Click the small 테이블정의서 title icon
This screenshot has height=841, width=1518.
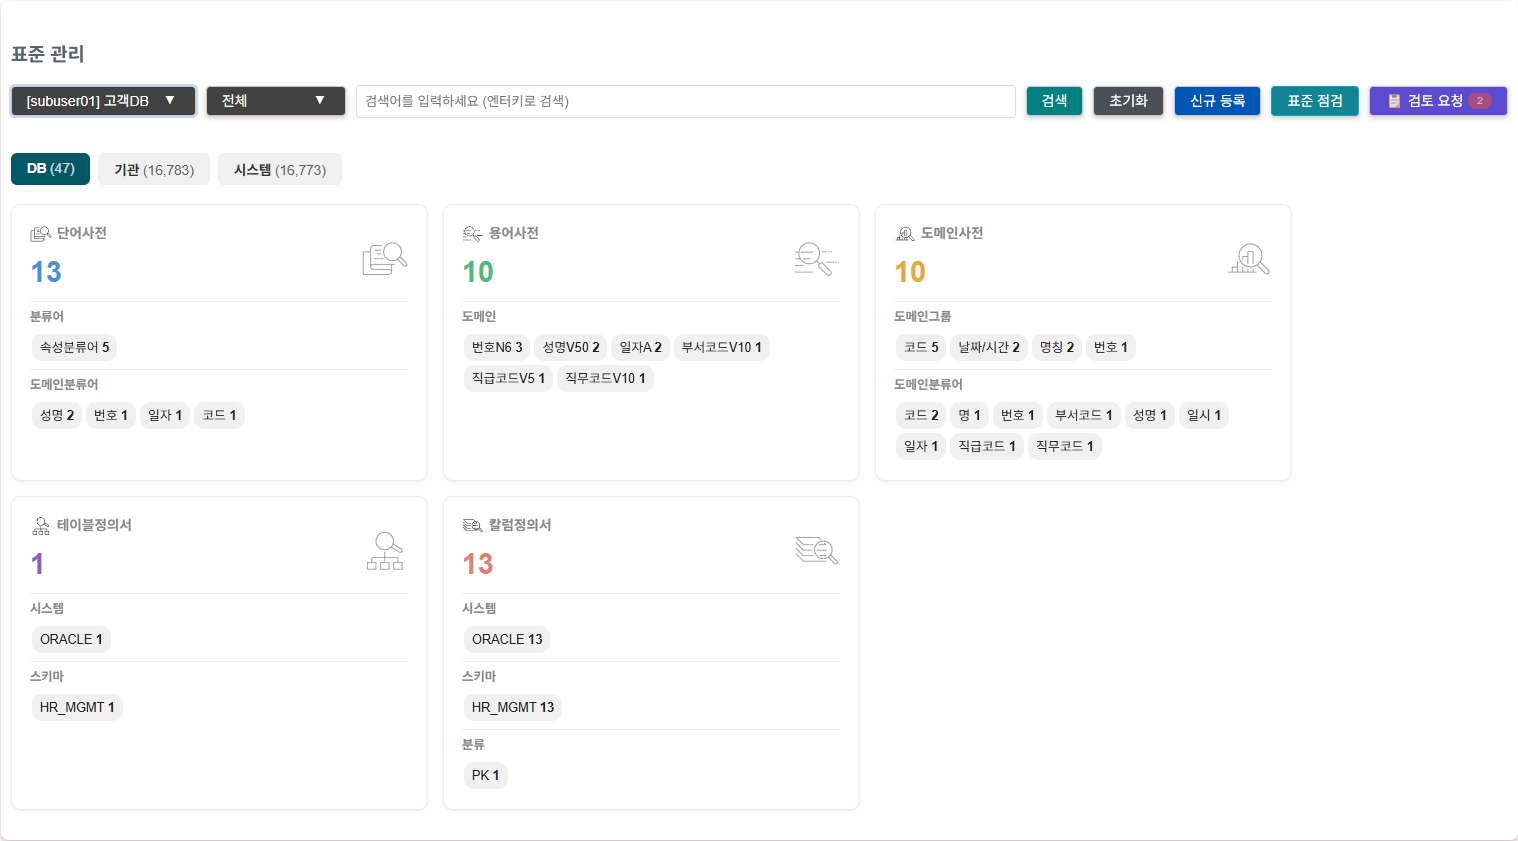40,525
